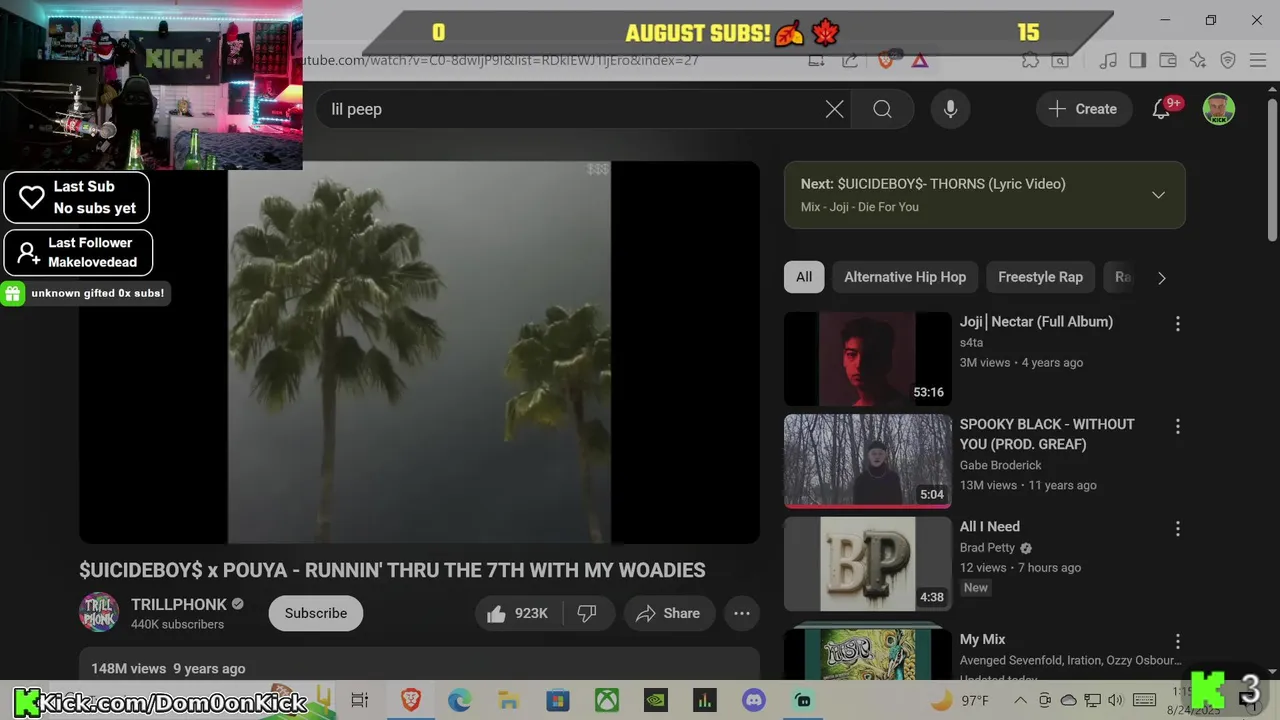Screen dimensions: 1280x720
Task: Open options for 'All I Need' video
Action: tap(1177, 528)
